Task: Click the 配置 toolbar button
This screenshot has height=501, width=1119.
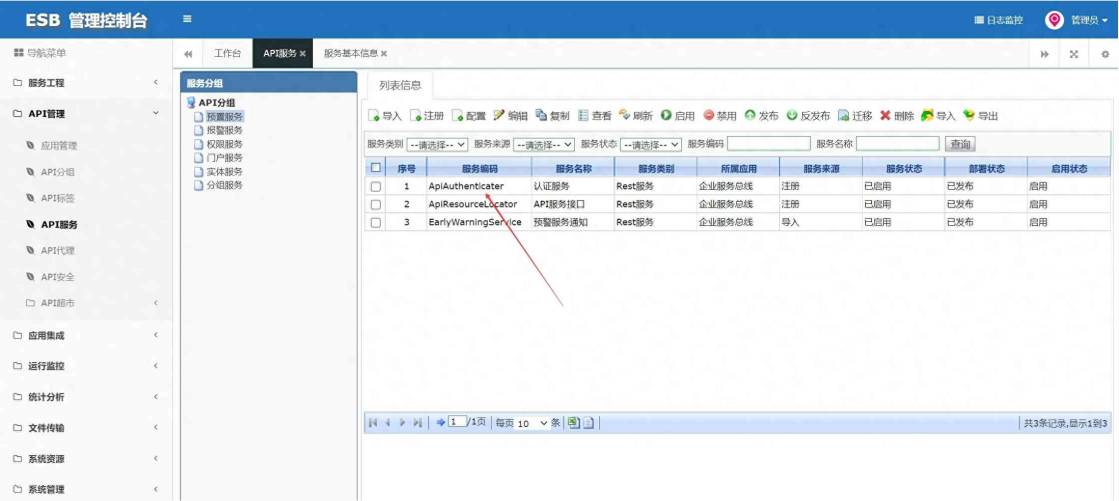Action: pos(469,116)
